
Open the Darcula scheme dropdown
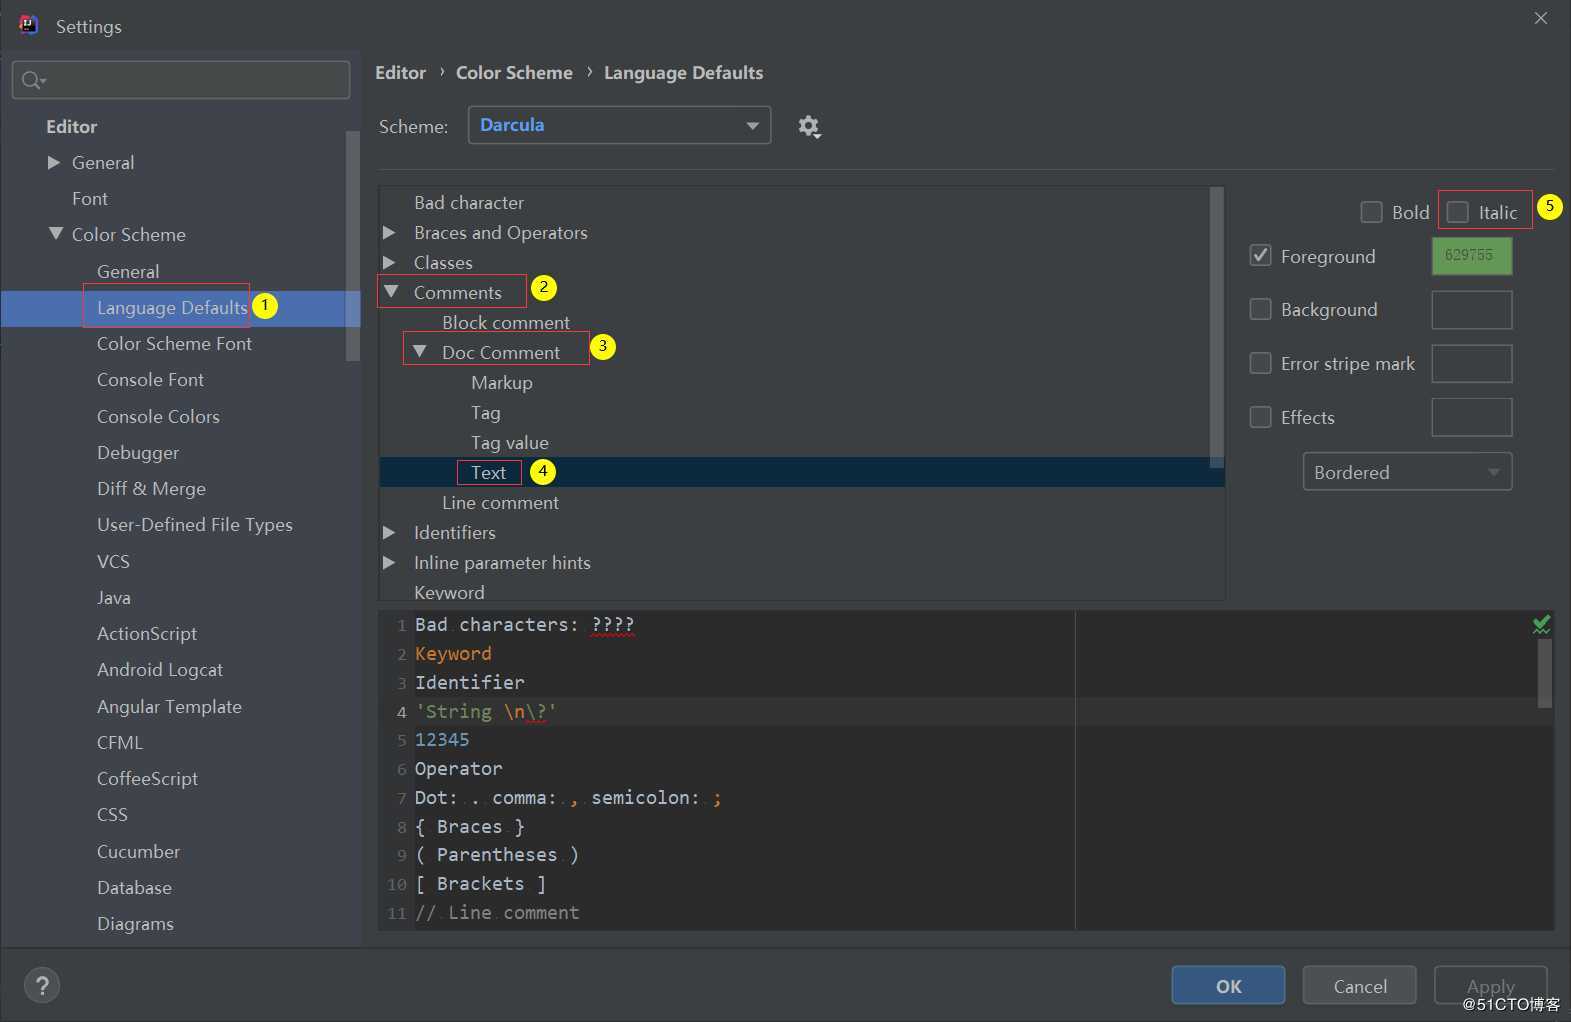click(x=619, y=125)
